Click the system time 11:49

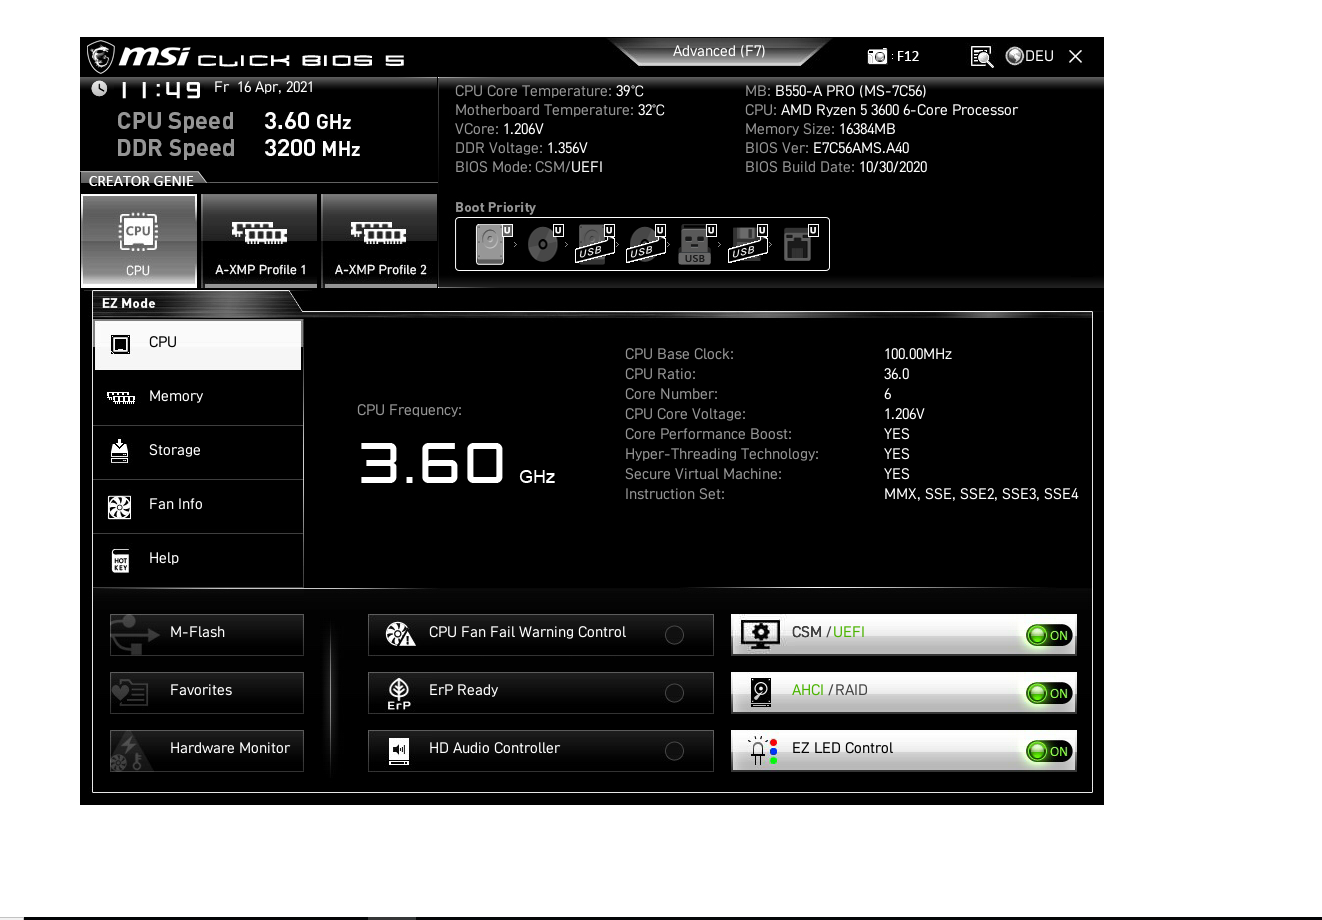[x=161, y=90]
